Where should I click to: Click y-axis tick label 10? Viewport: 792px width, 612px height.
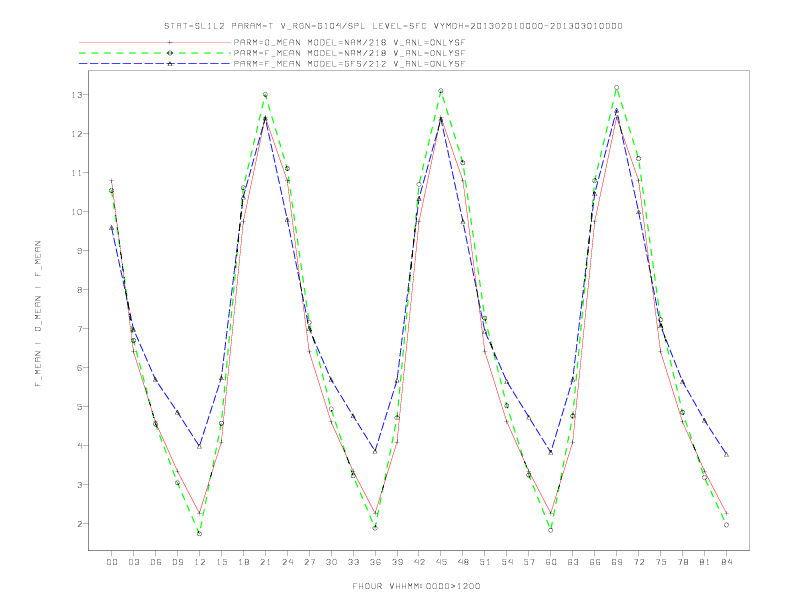click(77, 212)
